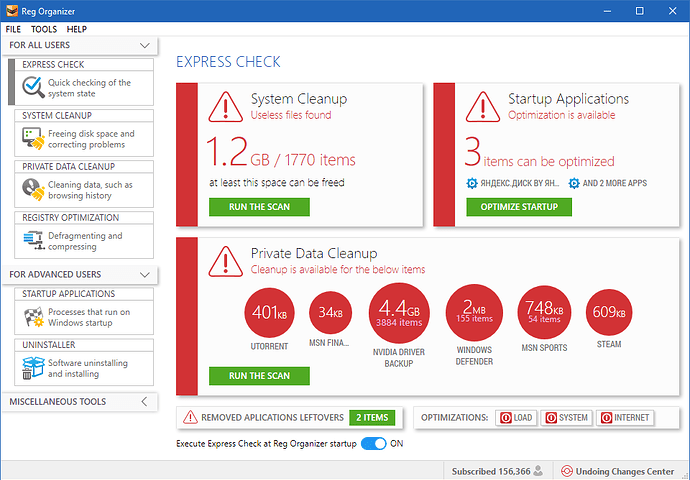Open the Registry Optimization icon
The height and width of the screenshot is (480, 690).
pos(32,242)
